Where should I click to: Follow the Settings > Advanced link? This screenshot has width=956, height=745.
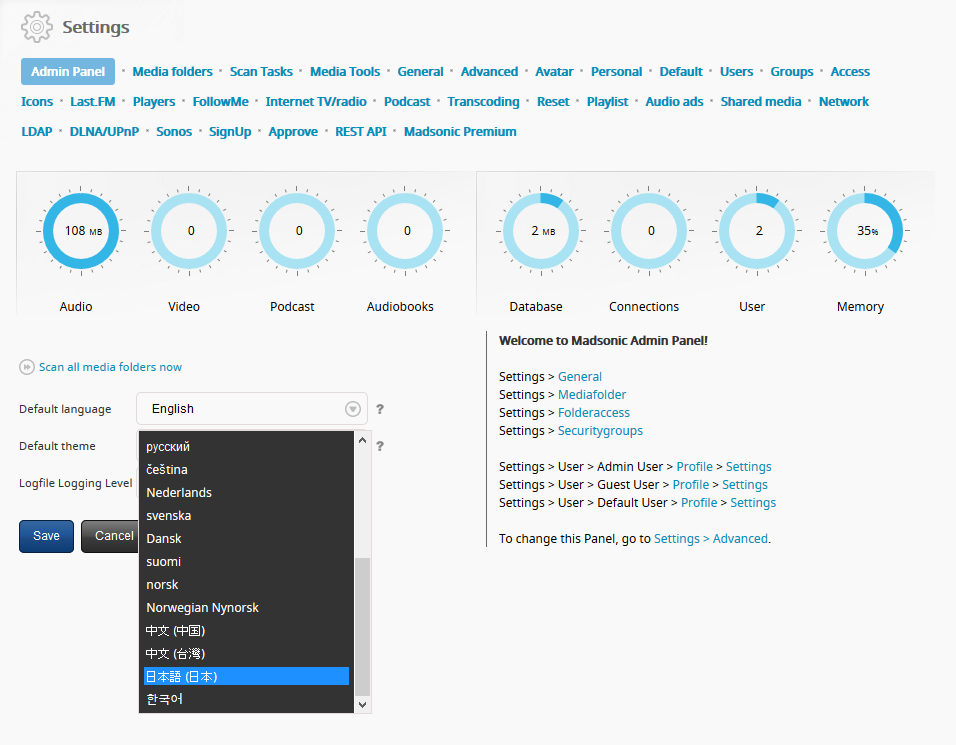pos(711,539)
